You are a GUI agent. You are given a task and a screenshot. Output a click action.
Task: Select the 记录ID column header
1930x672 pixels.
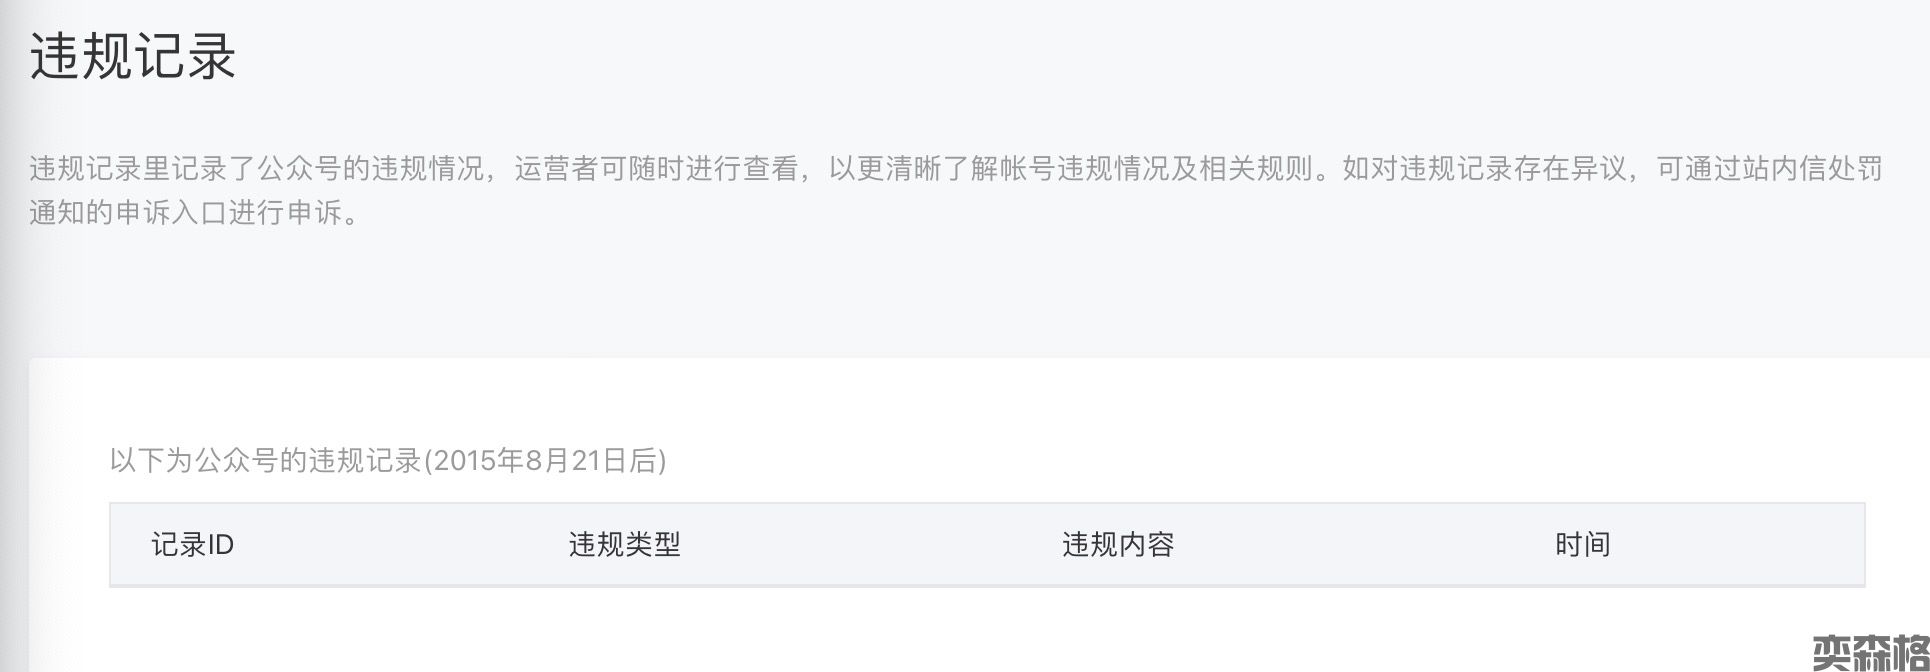tap(192, 545)
